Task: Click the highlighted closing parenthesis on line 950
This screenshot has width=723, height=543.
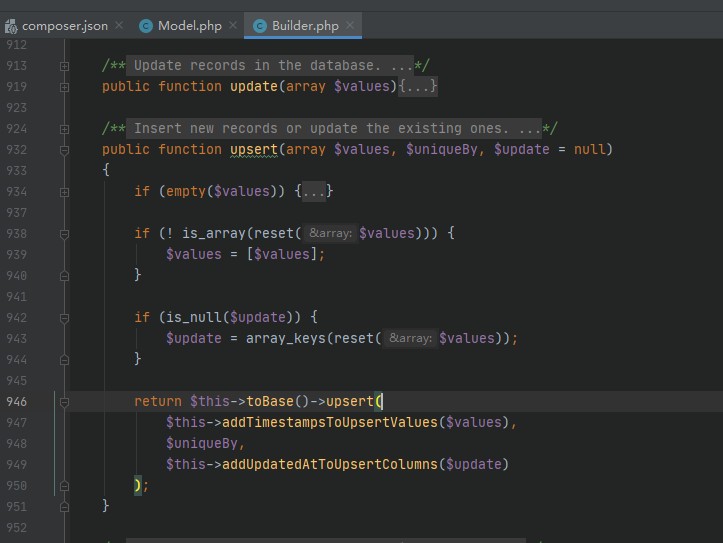Action: (x=137, y=485)
